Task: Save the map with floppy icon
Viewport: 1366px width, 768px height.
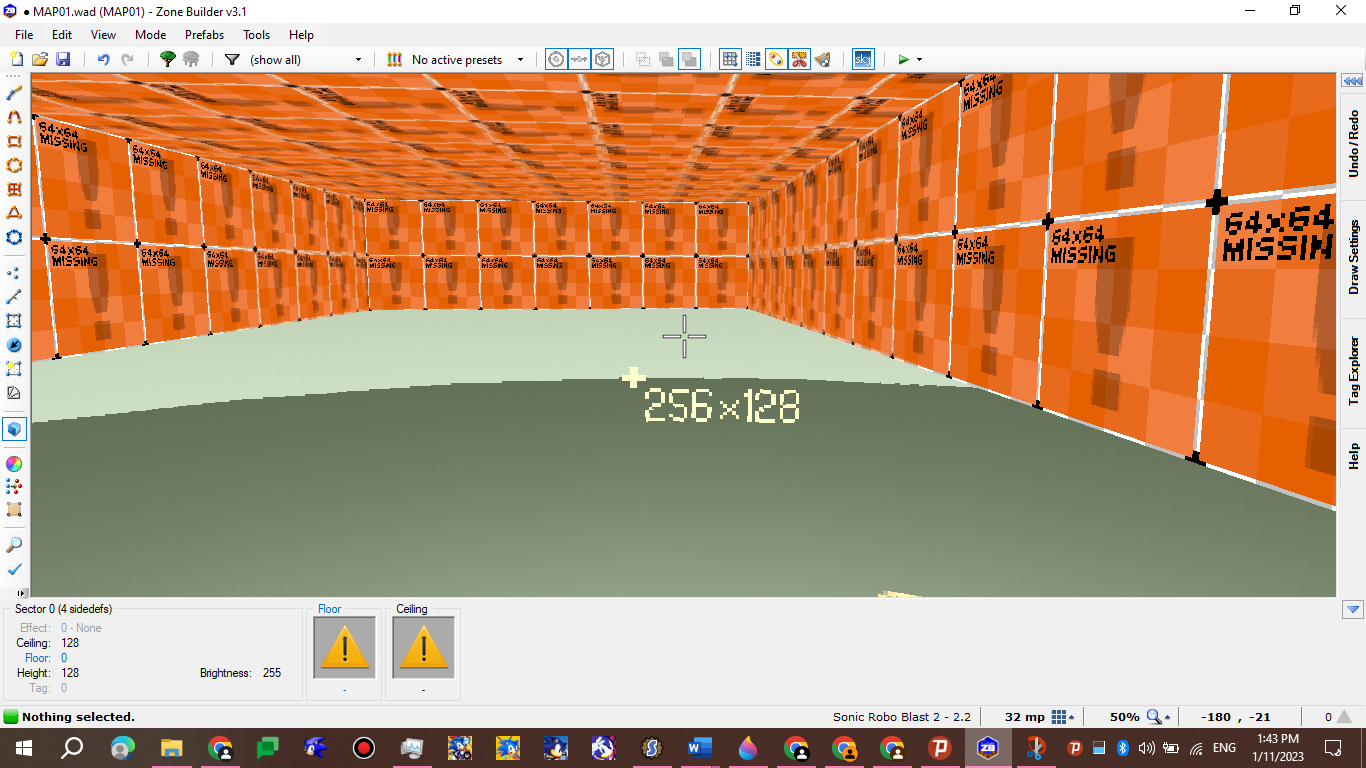Action: tap(63, 59)
